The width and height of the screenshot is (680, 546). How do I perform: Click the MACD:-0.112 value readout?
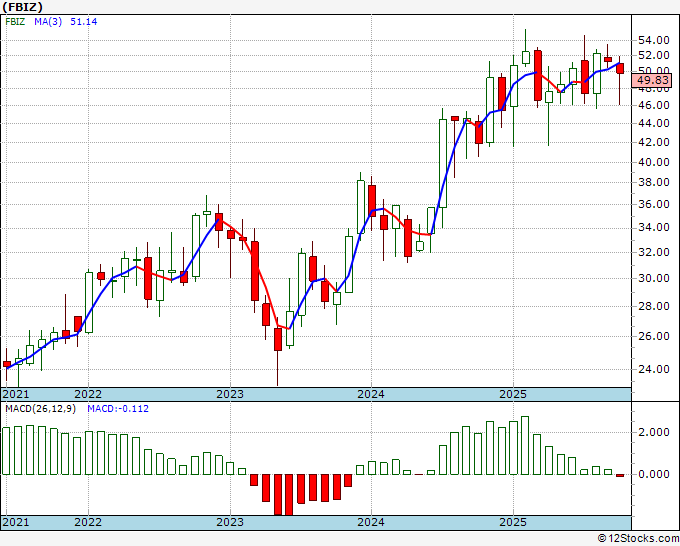[118, 409]
